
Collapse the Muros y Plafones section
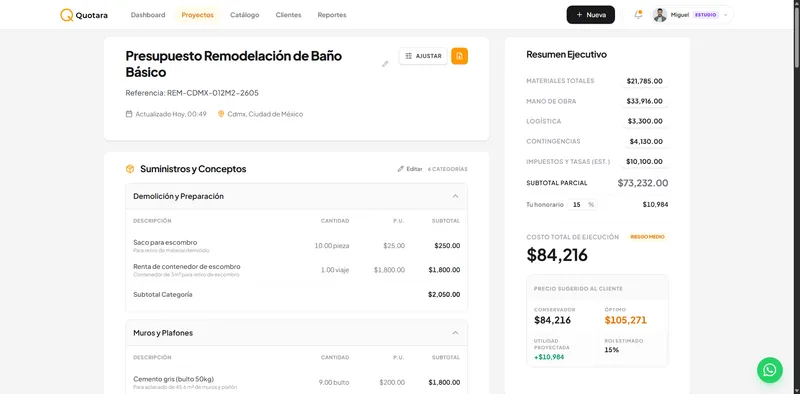(x=455, y=333)
